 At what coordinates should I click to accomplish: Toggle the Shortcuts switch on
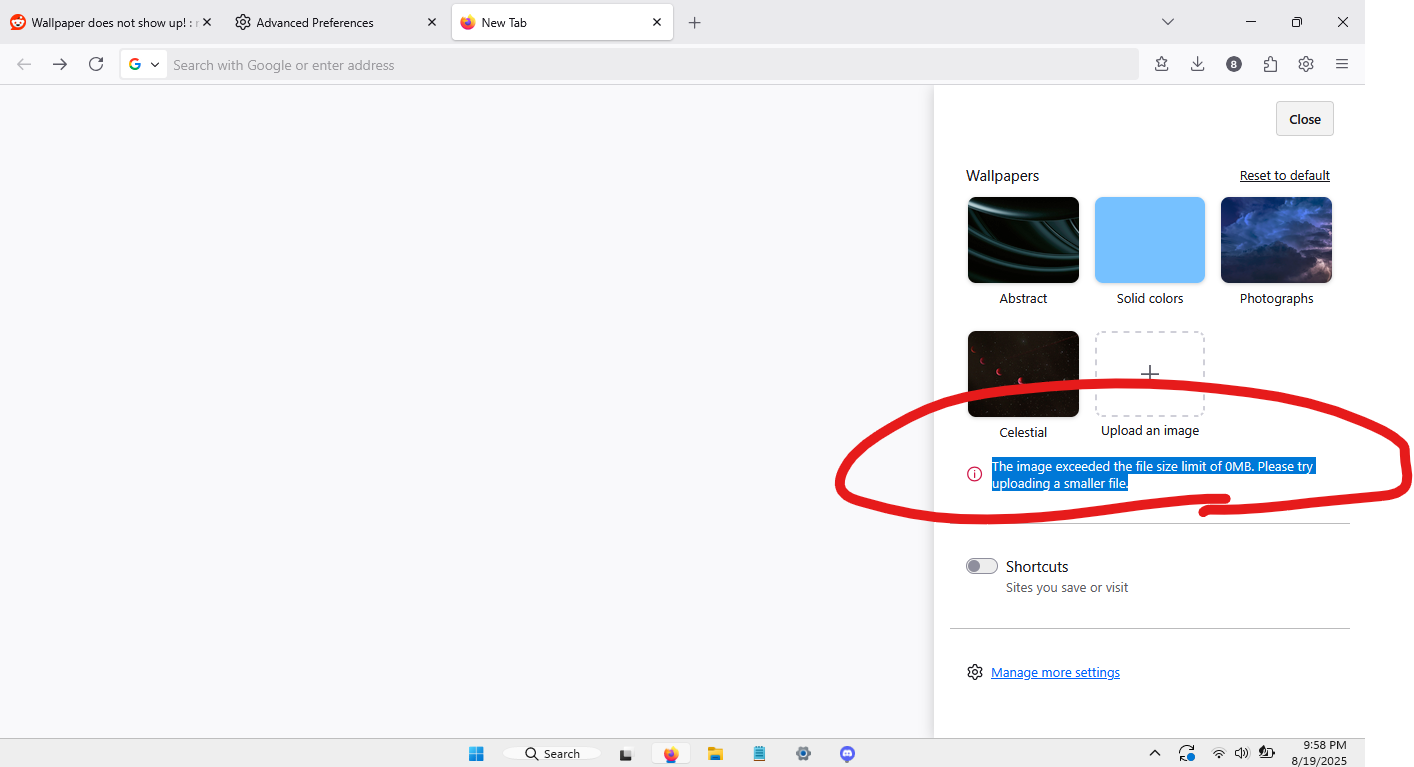981,566
